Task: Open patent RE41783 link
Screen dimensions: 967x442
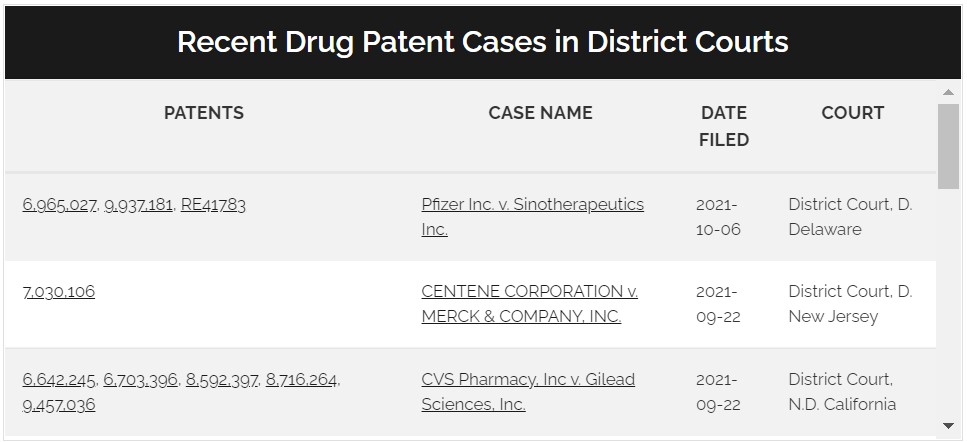Action: pyautogui.click(x=213, y=205)
